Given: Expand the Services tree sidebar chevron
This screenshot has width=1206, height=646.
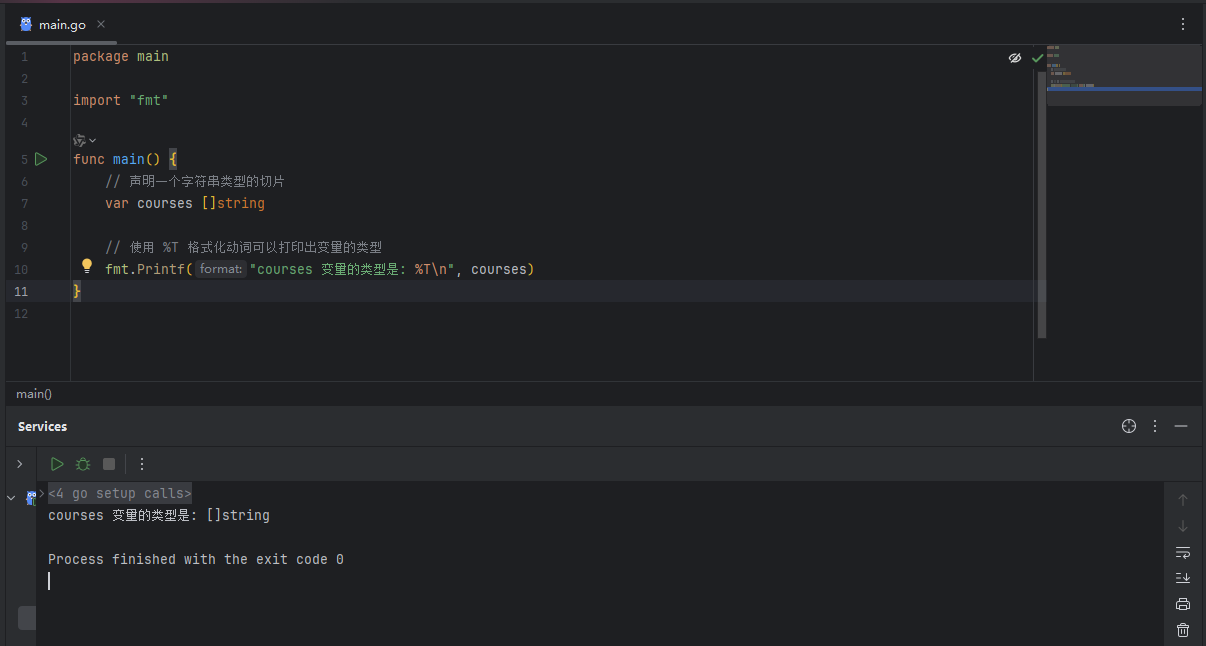Looking at the screenshot, I should click(x=19, y=464).
